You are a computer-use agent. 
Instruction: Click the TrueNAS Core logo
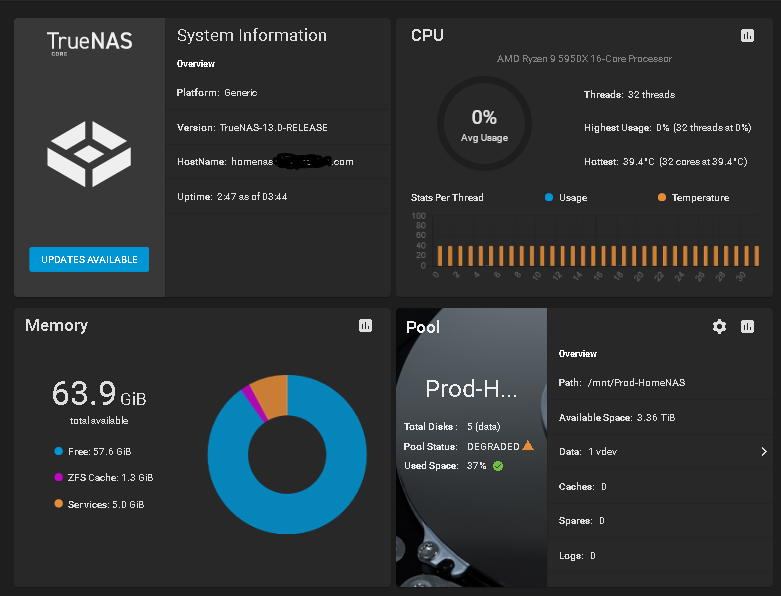coord(90,43)
